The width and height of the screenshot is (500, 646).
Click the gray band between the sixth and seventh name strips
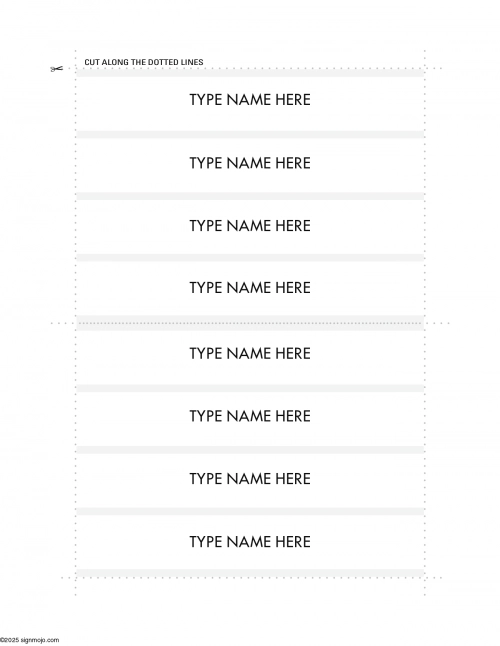coord(250,450)
